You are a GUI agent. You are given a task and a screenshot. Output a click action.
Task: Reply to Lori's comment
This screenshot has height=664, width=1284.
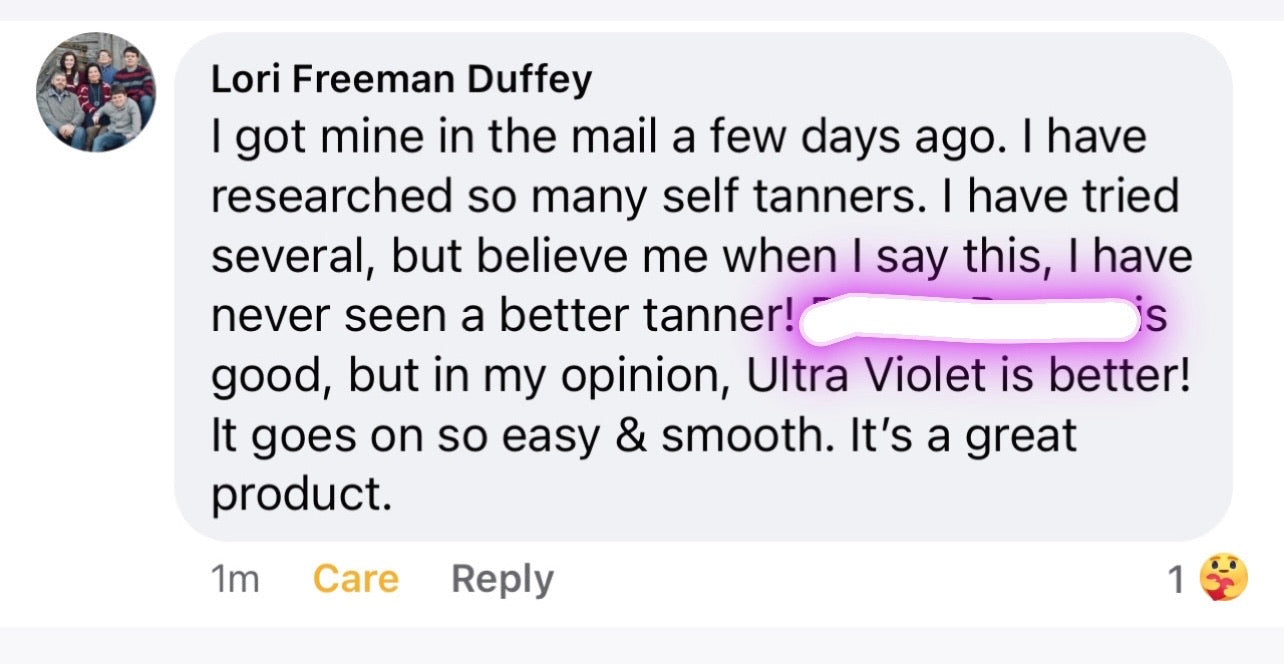pos(502,579)
